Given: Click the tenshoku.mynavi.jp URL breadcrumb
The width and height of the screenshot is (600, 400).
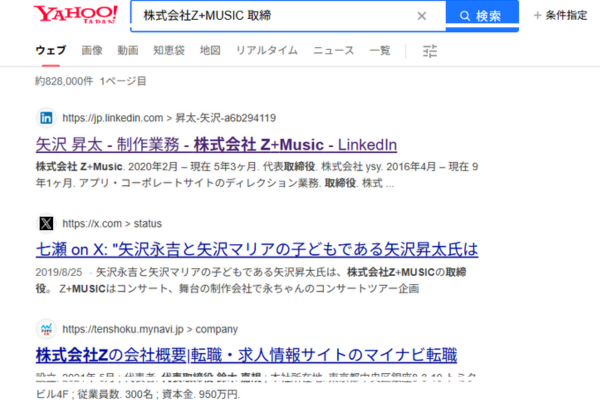Looking at the screenshot, I should coord(150,329).
